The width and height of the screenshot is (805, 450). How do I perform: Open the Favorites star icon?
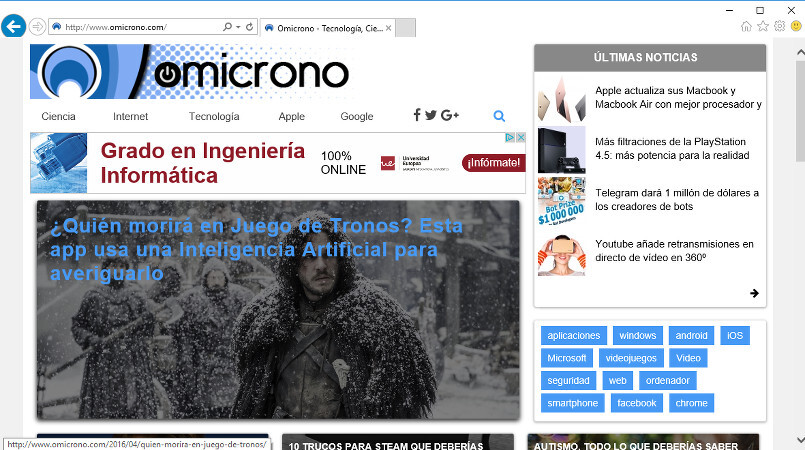[x=763, y=26]
